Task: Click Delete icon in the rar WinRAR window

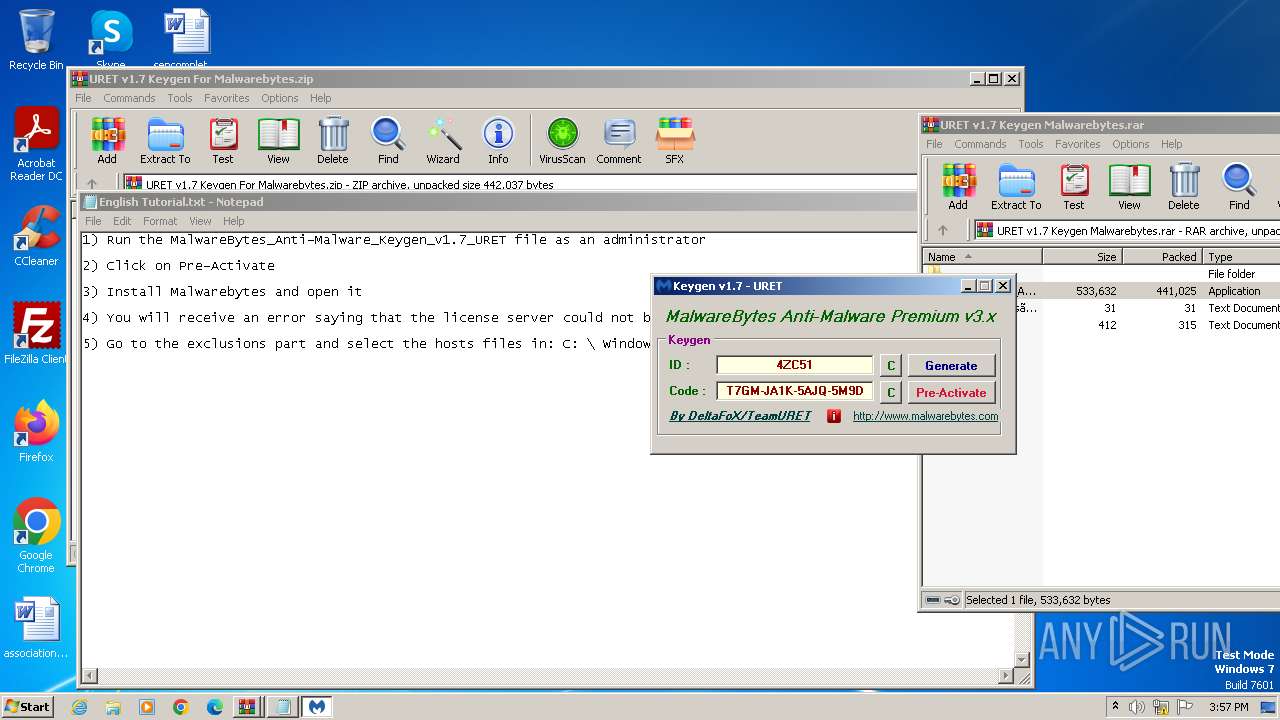Action: click(1184, 187)
